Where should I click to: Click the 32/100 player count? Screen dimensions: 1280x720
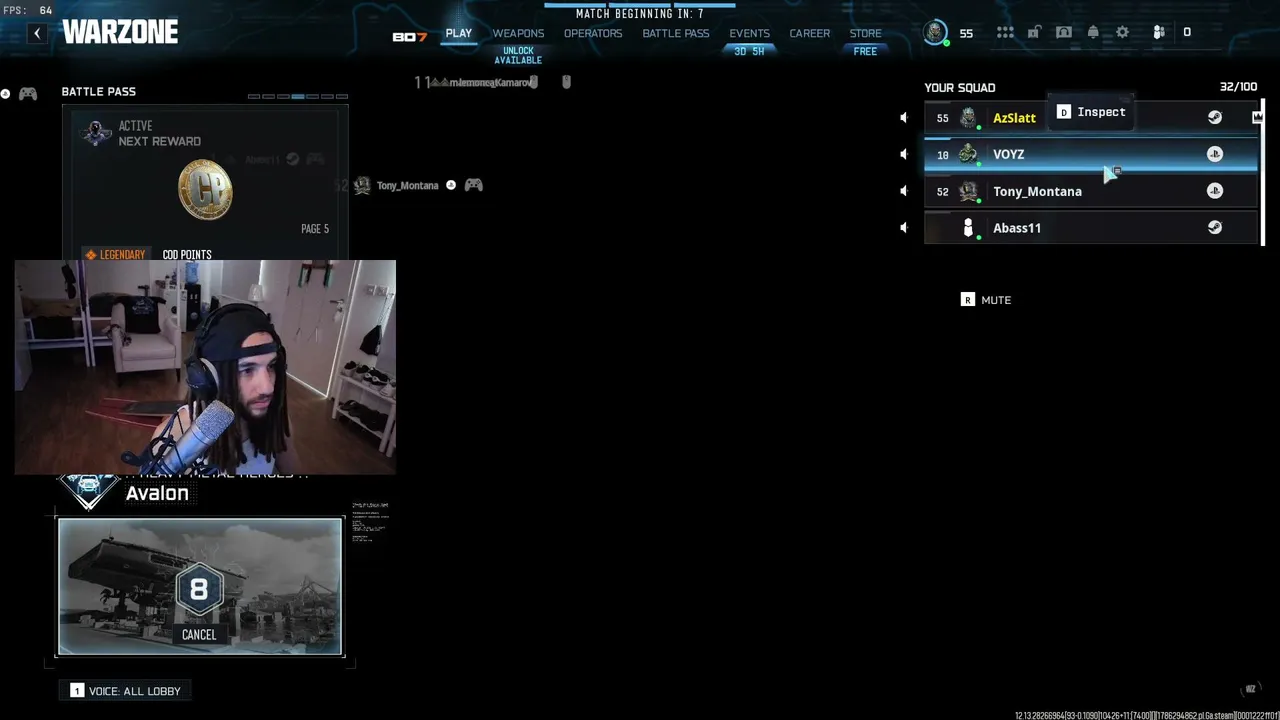coord(1238,88)
